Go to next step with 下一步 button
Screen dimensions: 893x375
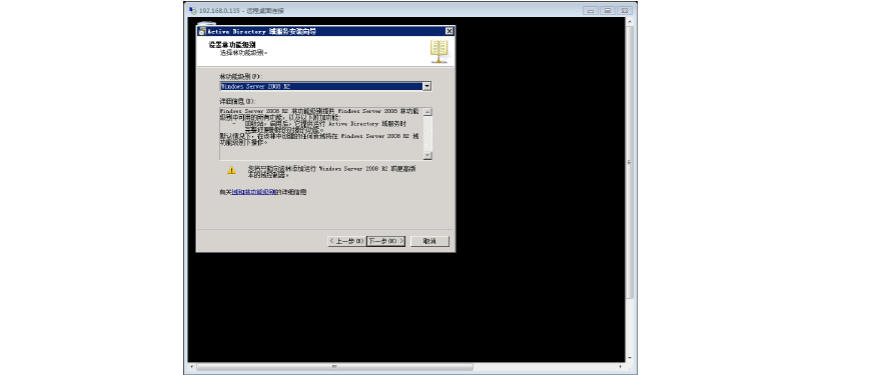tap(386, 241)
